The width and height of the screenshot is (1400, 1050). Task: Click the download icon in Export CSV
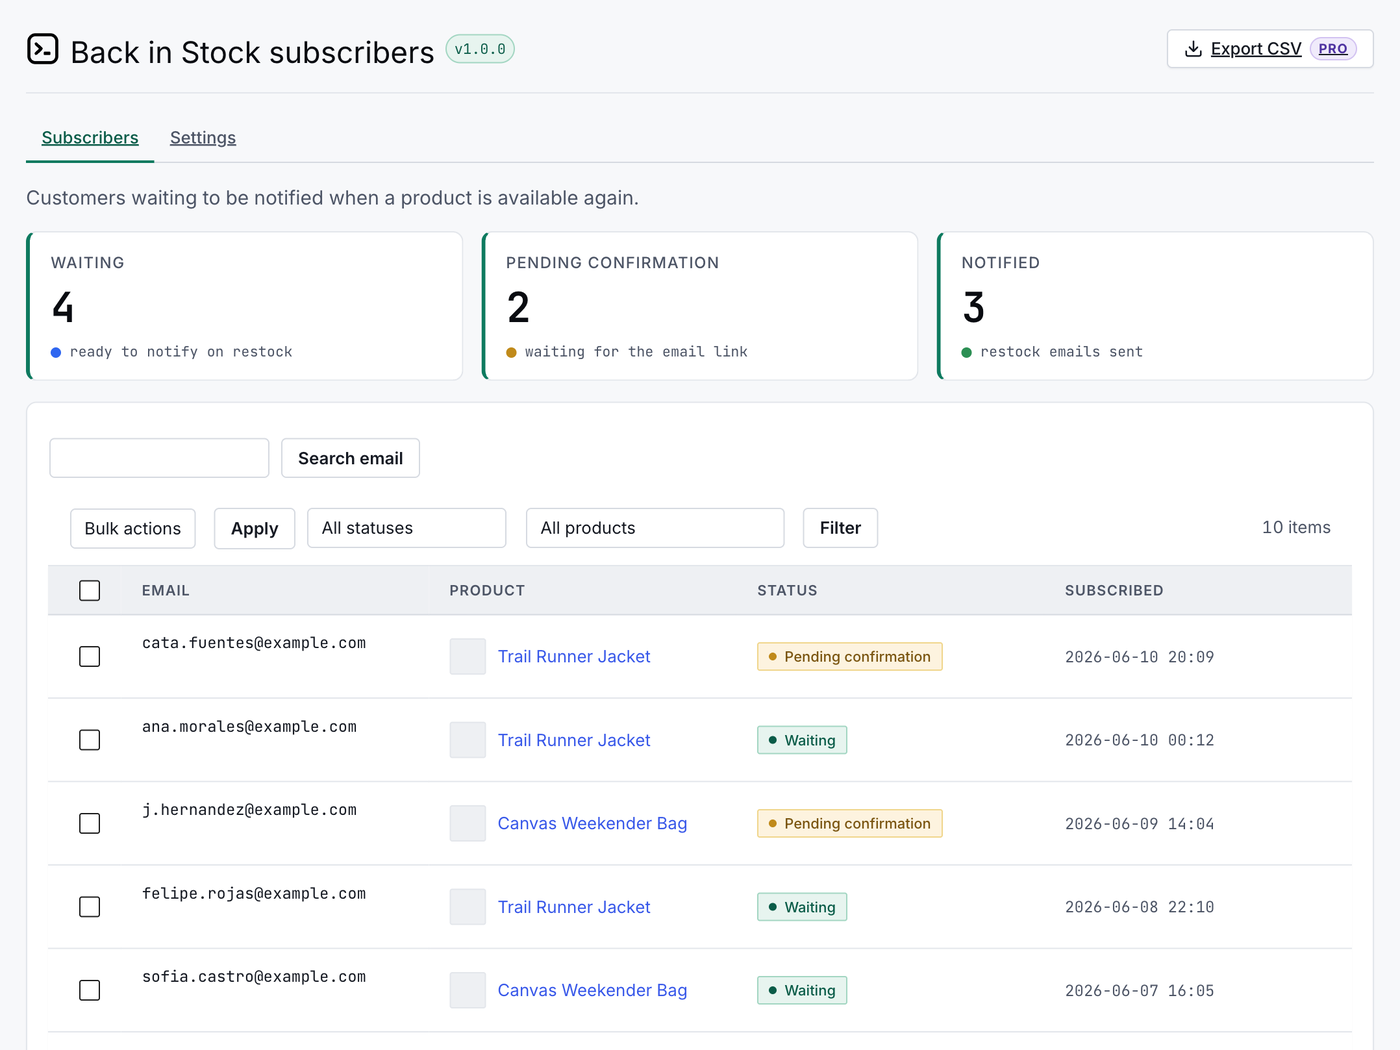point(1193,49)
